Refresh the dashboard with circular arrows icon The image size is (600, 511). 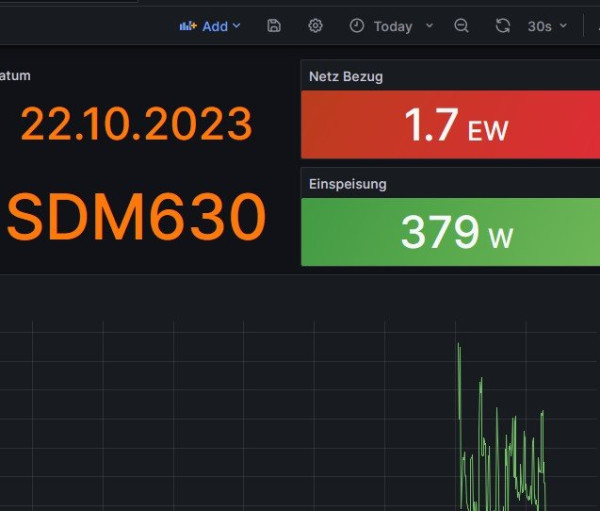coord(503,26)
